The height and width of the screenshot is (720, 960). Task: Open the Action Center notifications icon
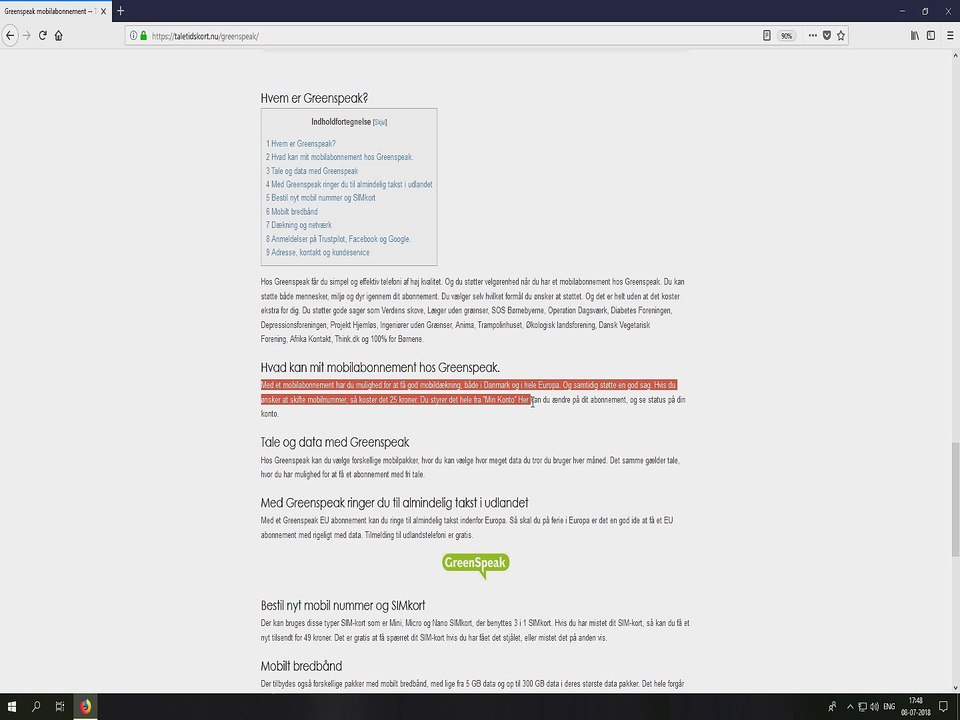click(944, 707)
